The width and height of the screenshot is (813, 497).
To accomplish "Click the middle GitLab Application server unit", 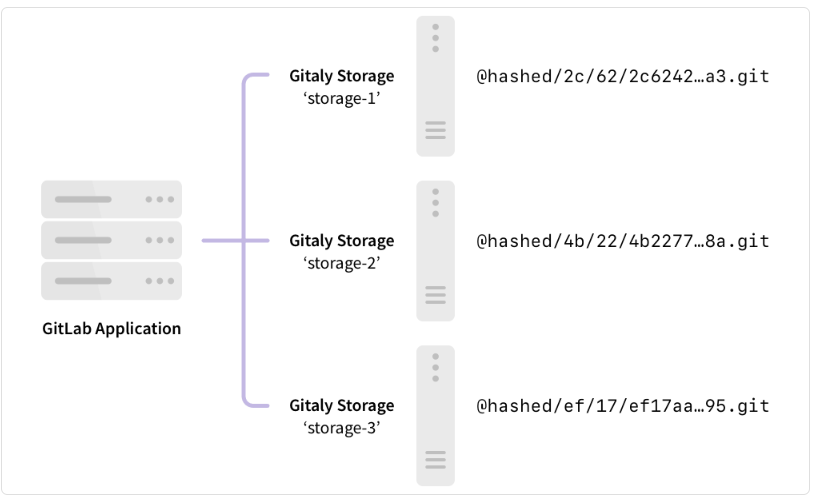I will point(111,240).
